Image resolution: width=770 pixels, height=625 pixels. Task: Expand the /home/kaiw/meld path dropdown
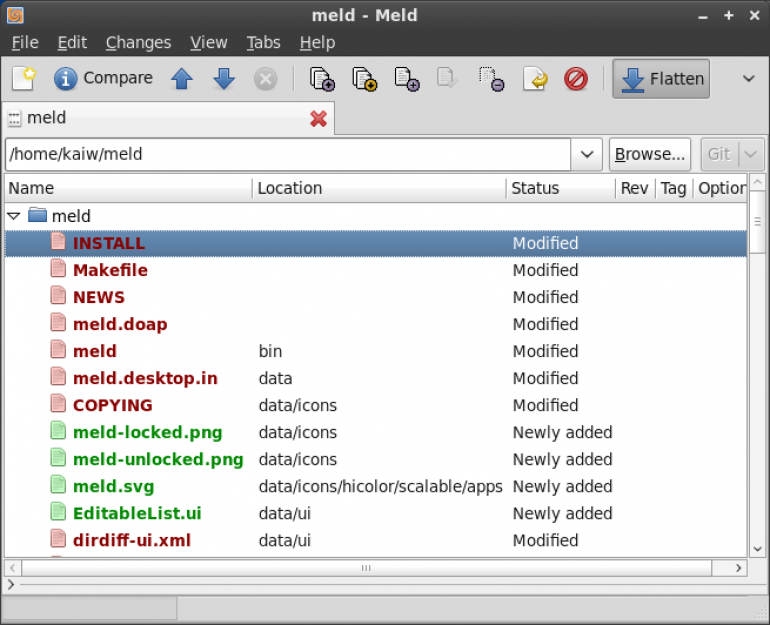click(586, 154)
